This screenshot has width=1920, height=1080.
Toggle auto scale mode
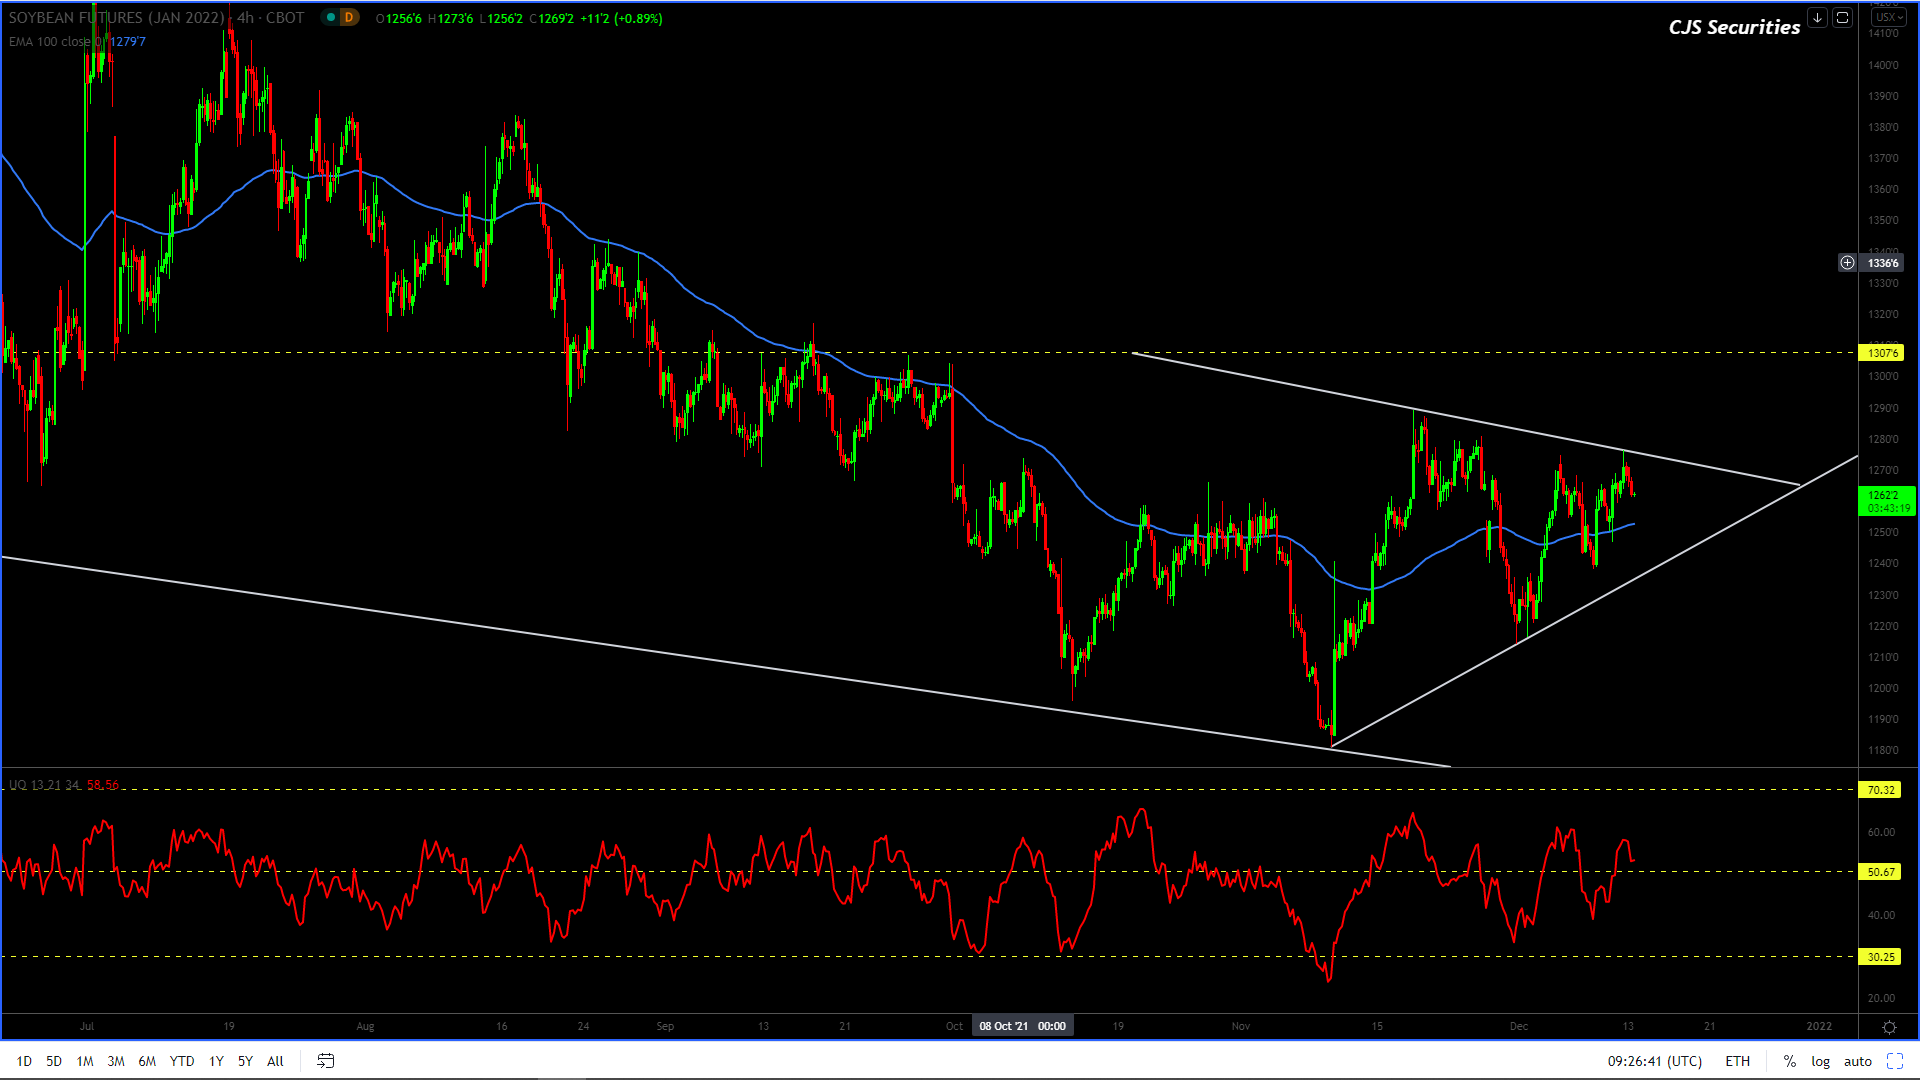click(1857, 1061)
